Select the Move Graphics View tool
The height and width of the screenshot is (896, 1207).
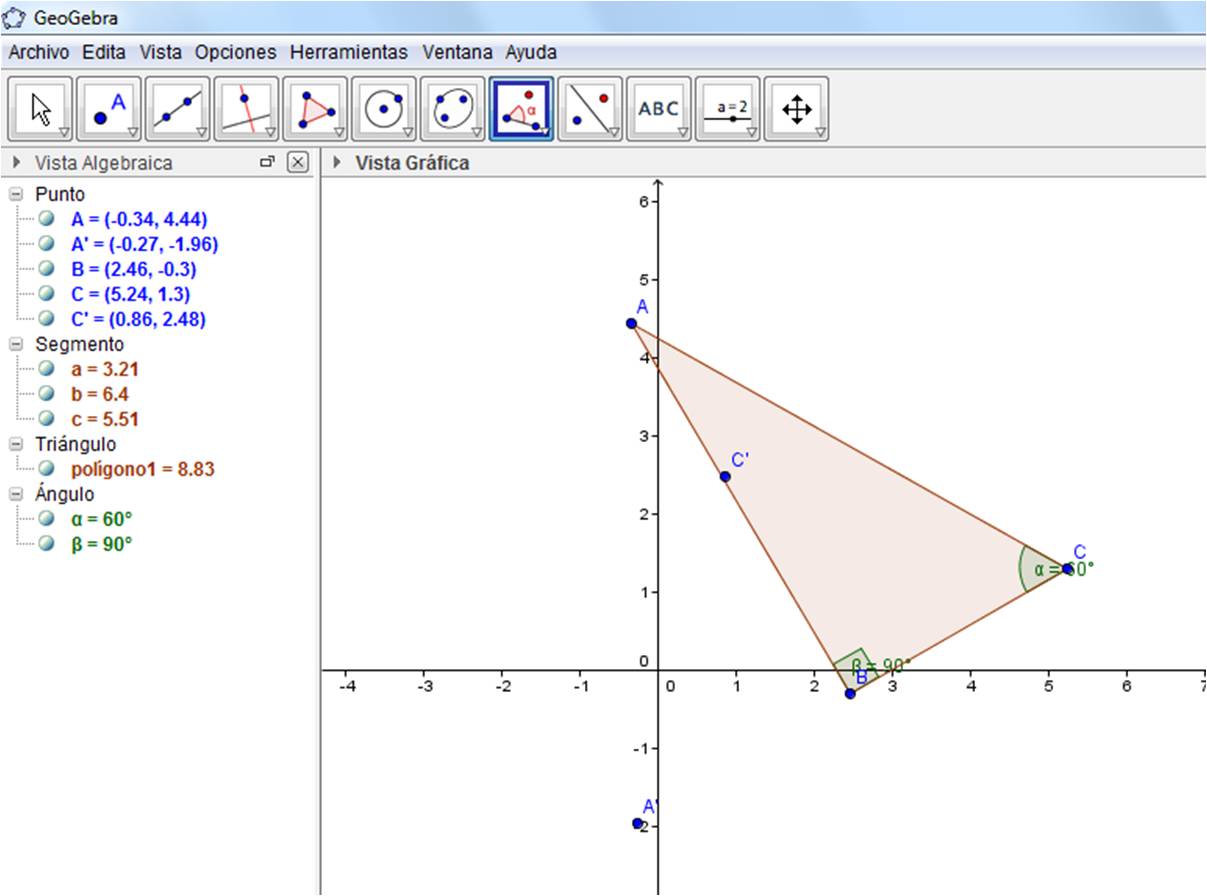click(797, 107)
